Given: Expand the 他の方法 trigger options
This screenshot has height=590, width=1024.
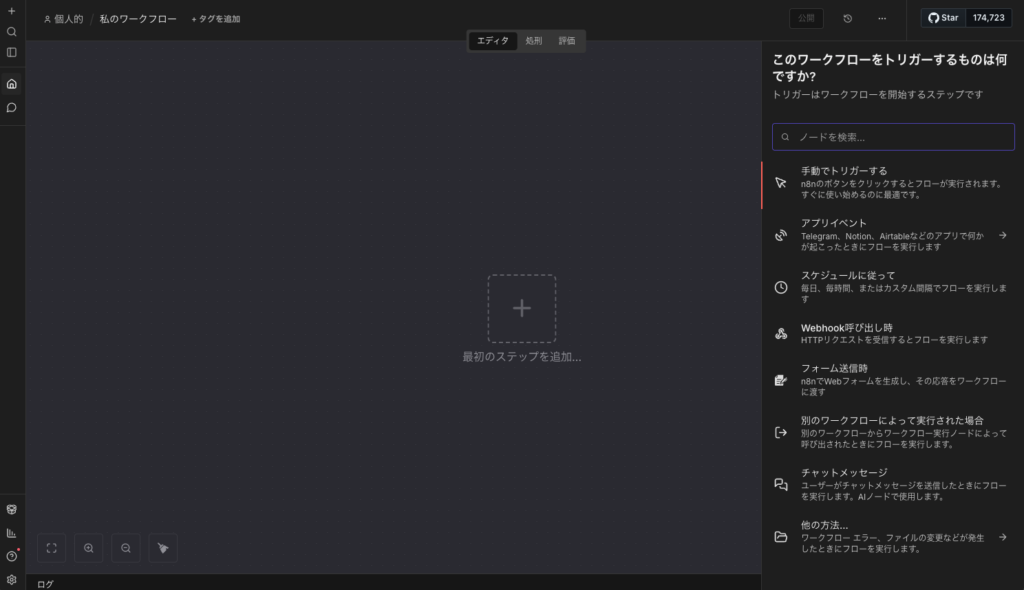Looking at the screenshot, I should pos(892,537).
